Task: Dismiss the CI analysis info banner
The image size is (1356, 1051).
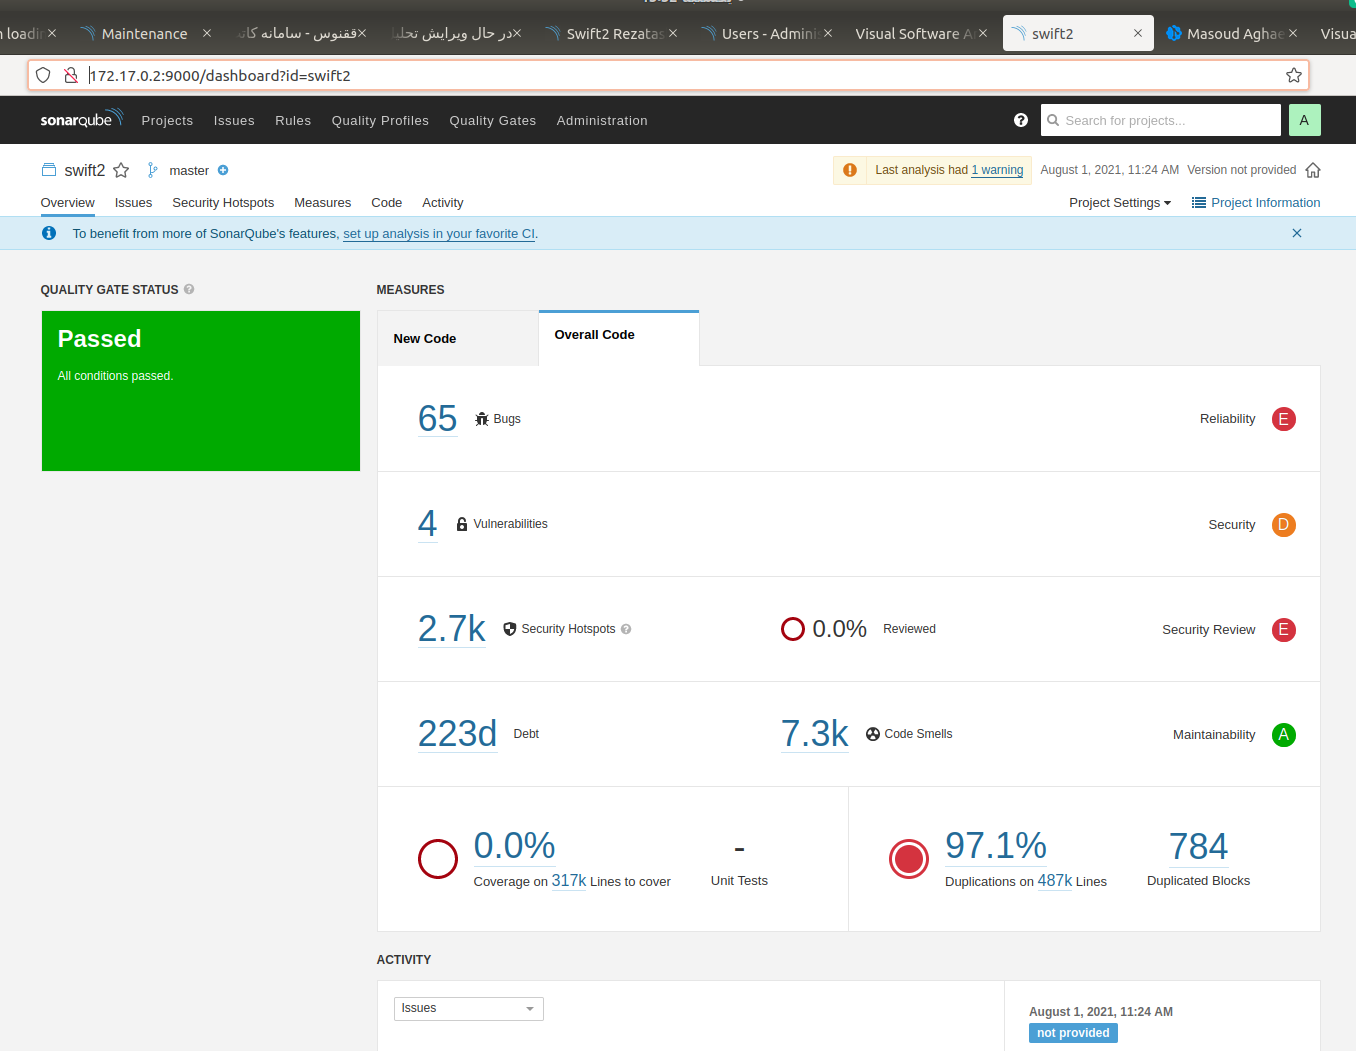Action: tap(1296, 233)
